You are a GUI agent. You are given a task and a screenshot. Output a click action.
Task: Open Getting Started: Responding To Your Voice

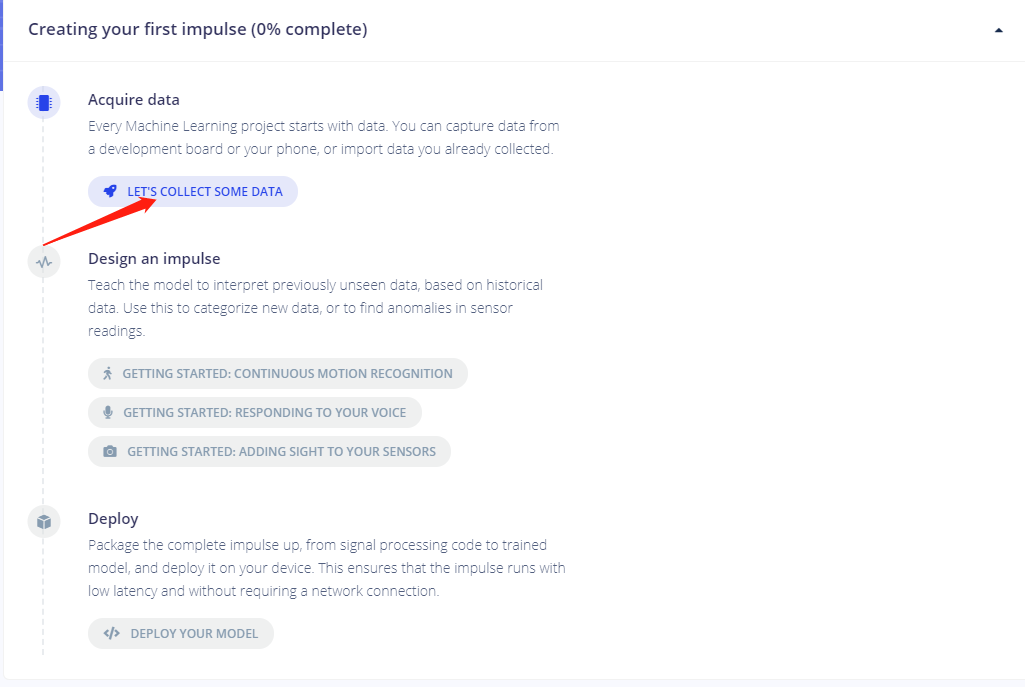253,412
